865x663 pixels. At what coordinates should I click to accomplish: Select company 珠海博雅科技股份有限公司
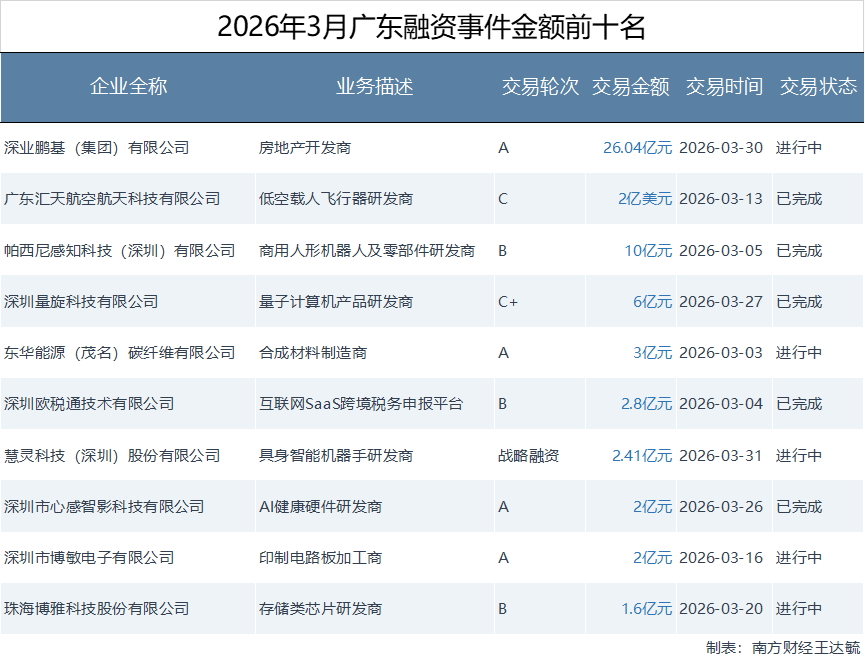tap(96, 609)
